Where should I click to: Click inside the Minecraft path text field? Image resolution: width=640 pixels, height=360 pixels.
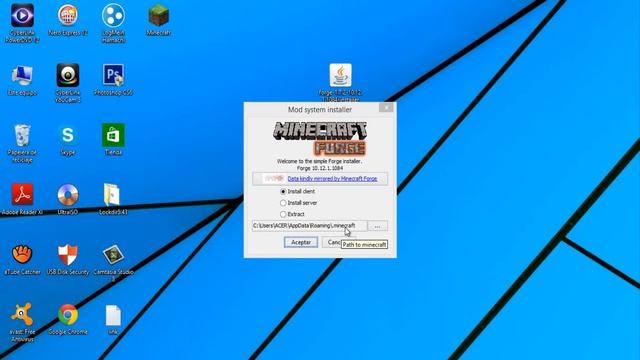(309, 226)
